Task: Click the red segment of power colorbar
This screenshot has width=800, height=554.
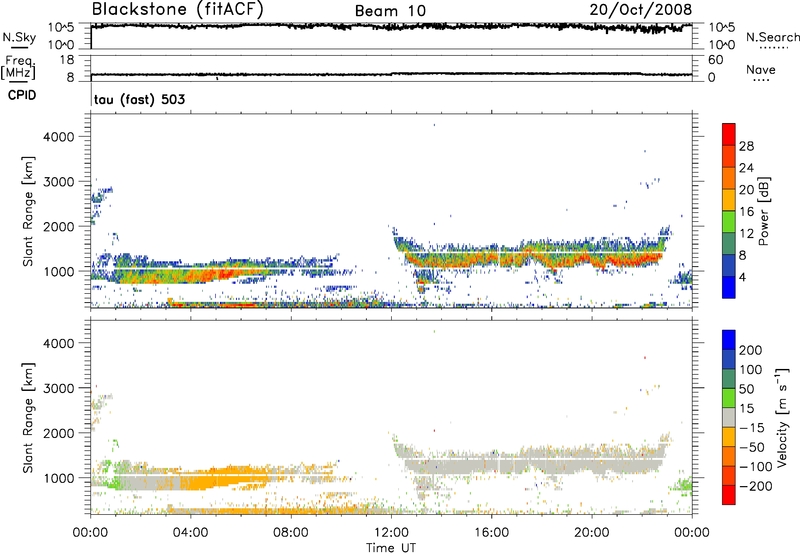Action: pyautogui.click(x=729, y=134)
